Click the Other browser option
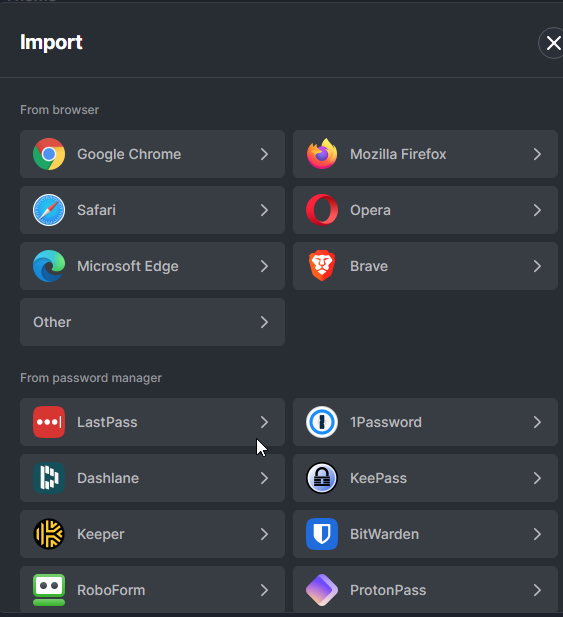 click(152, 322)
